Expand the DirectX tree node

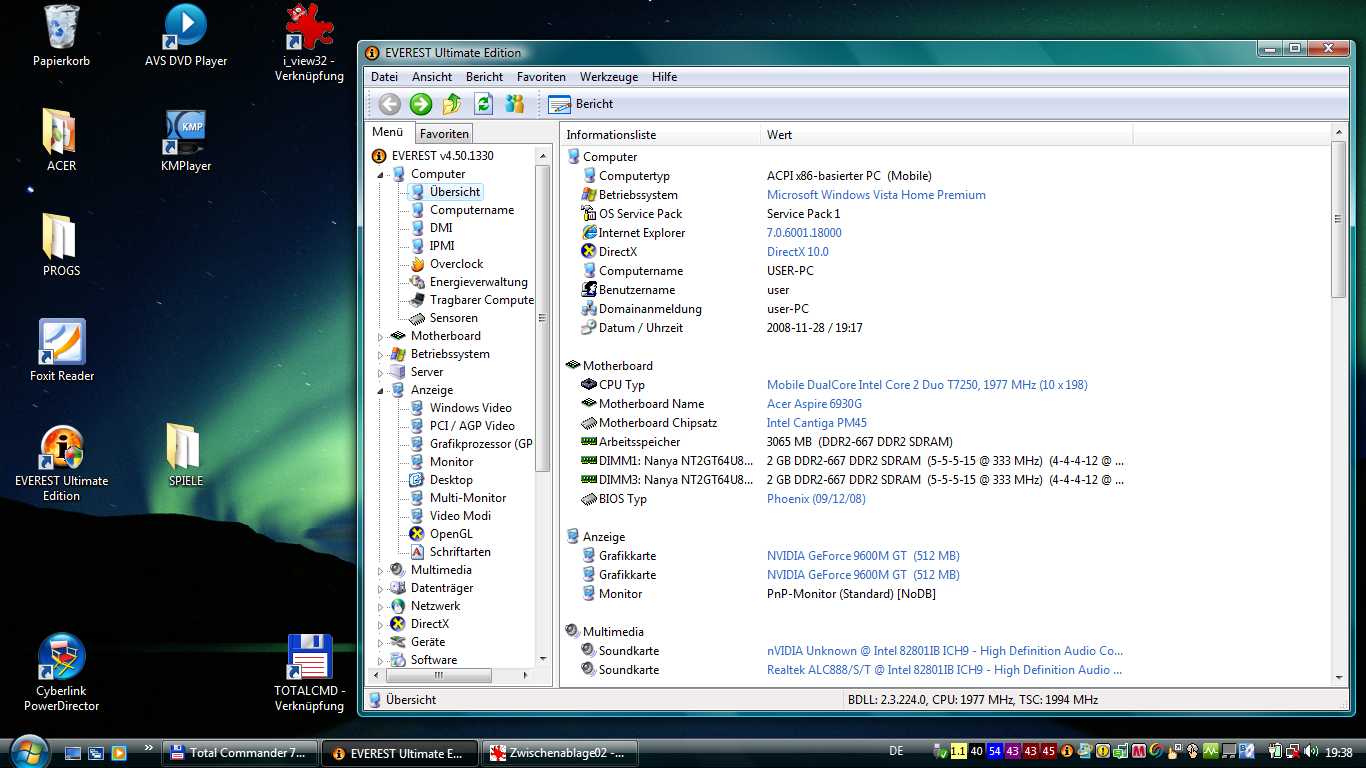[381, 624]
